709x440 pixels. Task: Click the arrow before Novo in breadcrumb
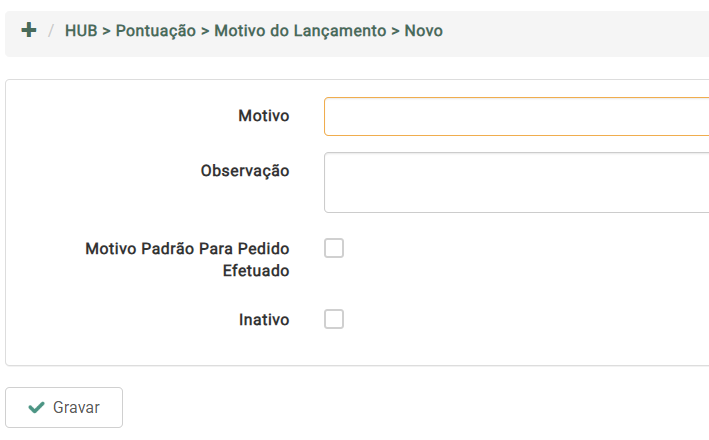[395, 31]
